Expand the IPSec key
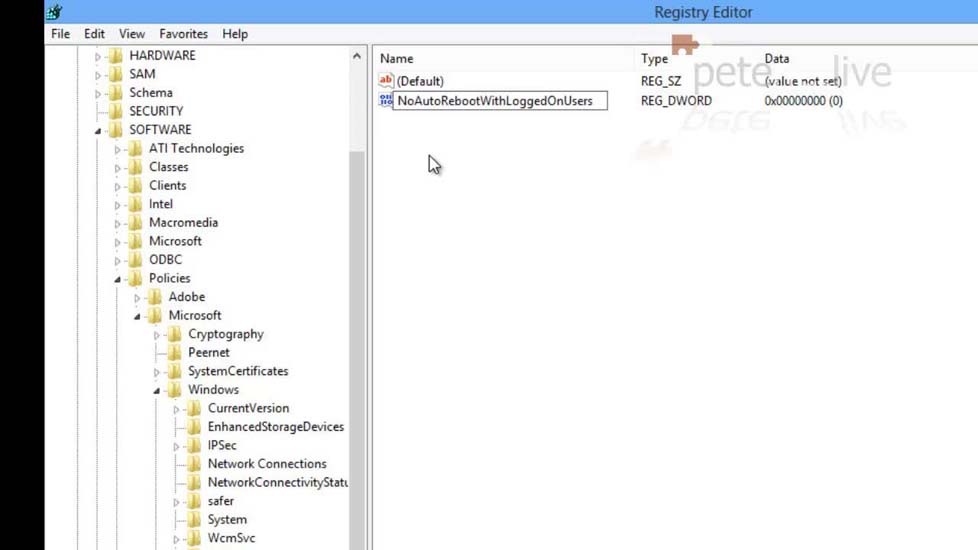Viewport: 978px width, 550px height. click(x=177, y=446)
